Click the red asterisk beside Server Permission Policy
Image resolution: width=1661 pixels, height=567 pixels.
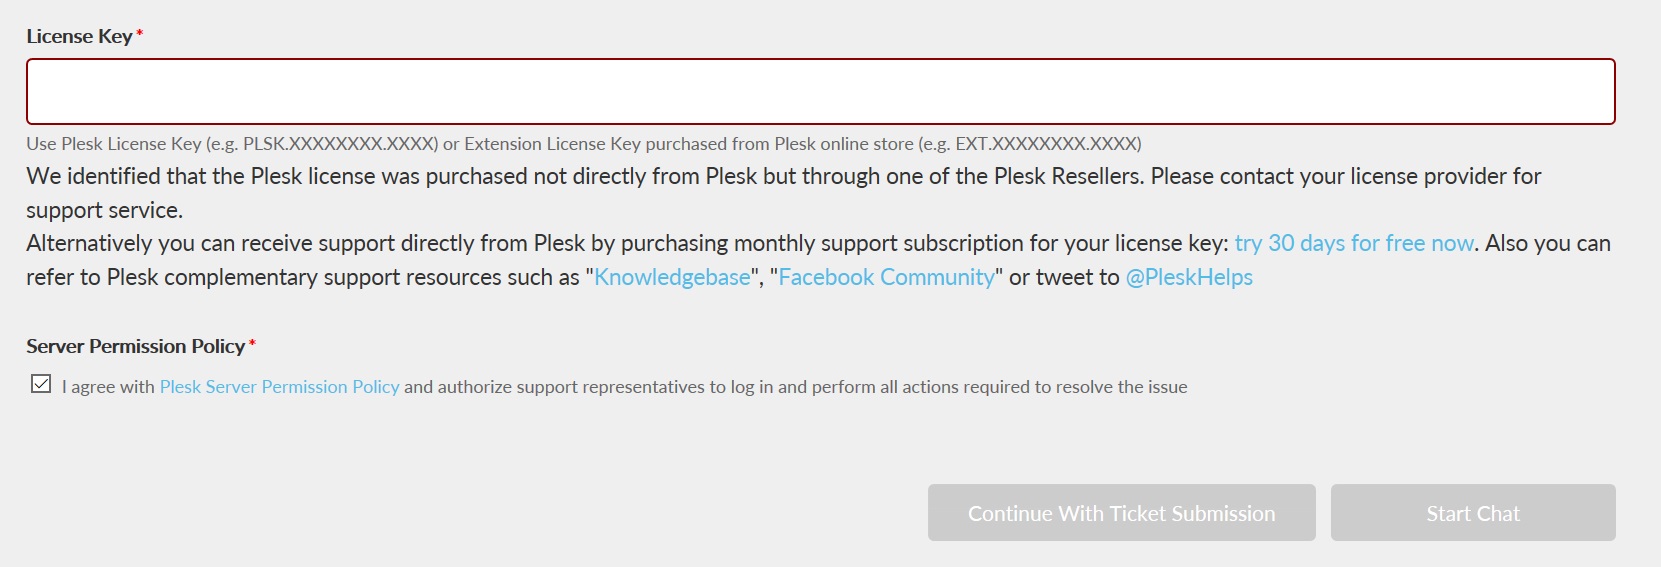pyautogui.click(x=253, y=344)
